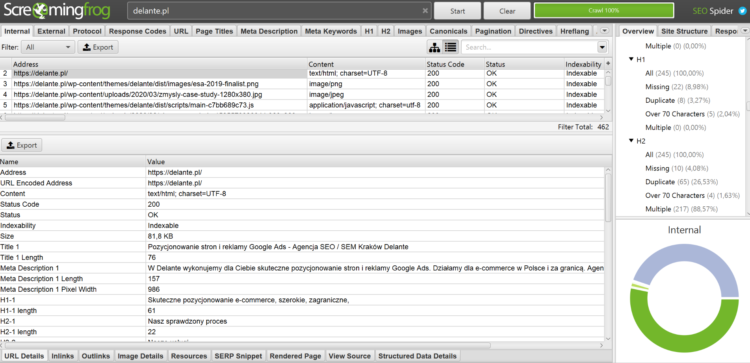Viewport: 750px width, 363px height.
Task: Open the Meta Description tab
Action: (x=269, y=31)
